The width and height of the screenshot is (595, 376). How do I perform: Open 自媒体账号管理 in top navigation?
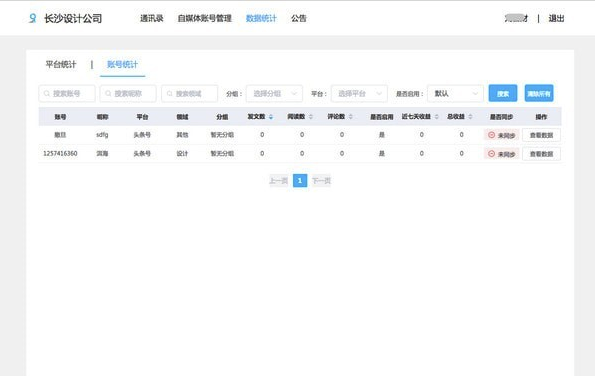pyautogui.click(x=205, y=18)
